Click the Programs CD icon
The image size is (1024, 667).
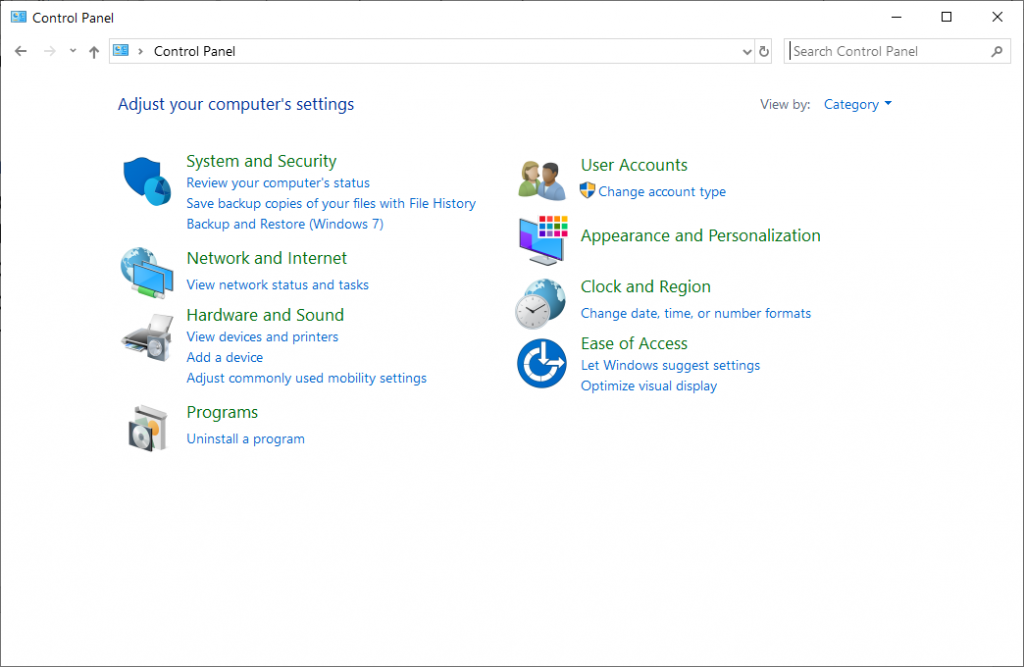pyautogui.click(x=146, y=427)
